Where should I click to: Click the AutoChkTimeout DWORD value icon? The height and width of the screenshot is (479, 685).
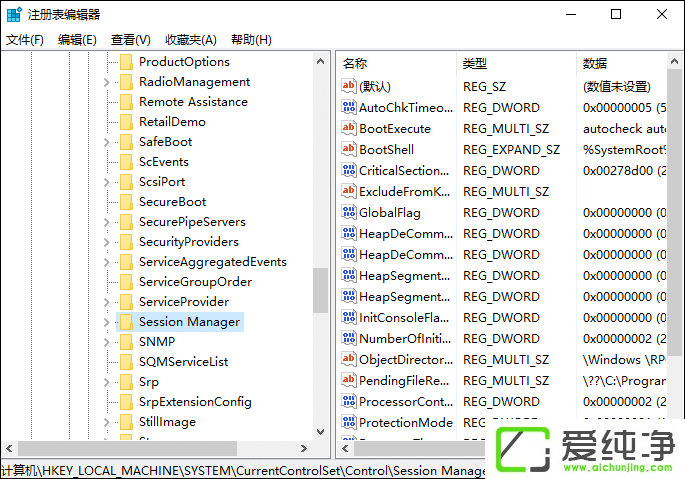(349, 107)
